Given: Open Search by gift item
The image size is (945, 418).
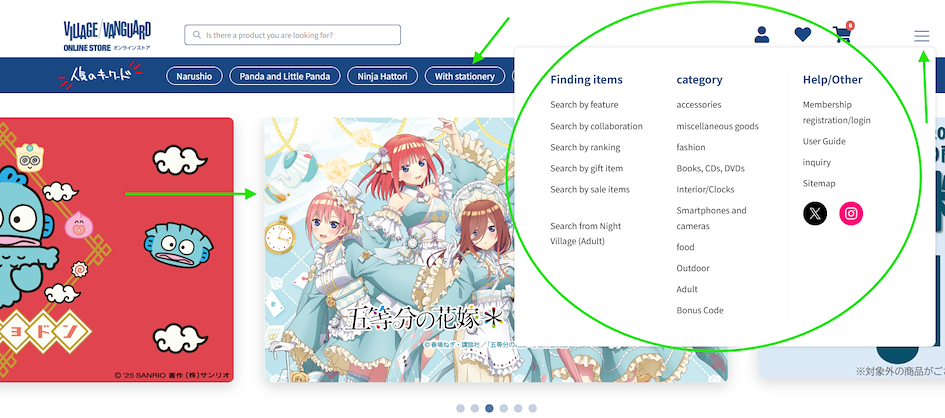Looking at the screenshot, I should pyautogui.click(x=586, y=169).
